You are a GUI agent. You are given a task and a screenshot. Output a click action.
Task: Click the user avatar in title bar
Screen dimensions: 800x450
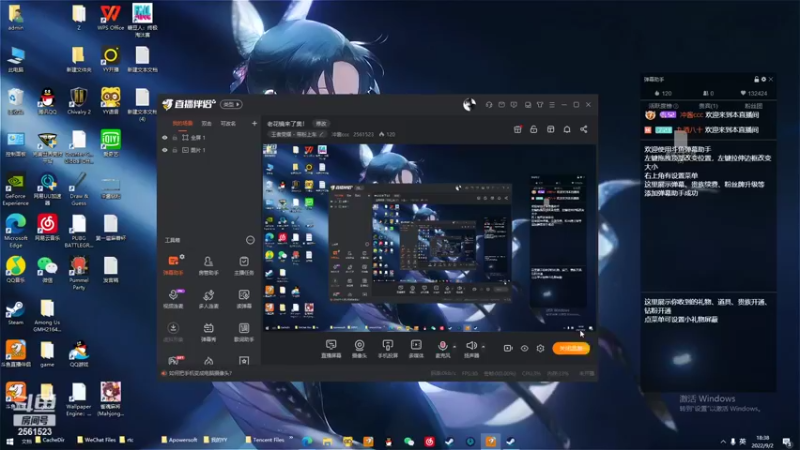tap(469, 105)
